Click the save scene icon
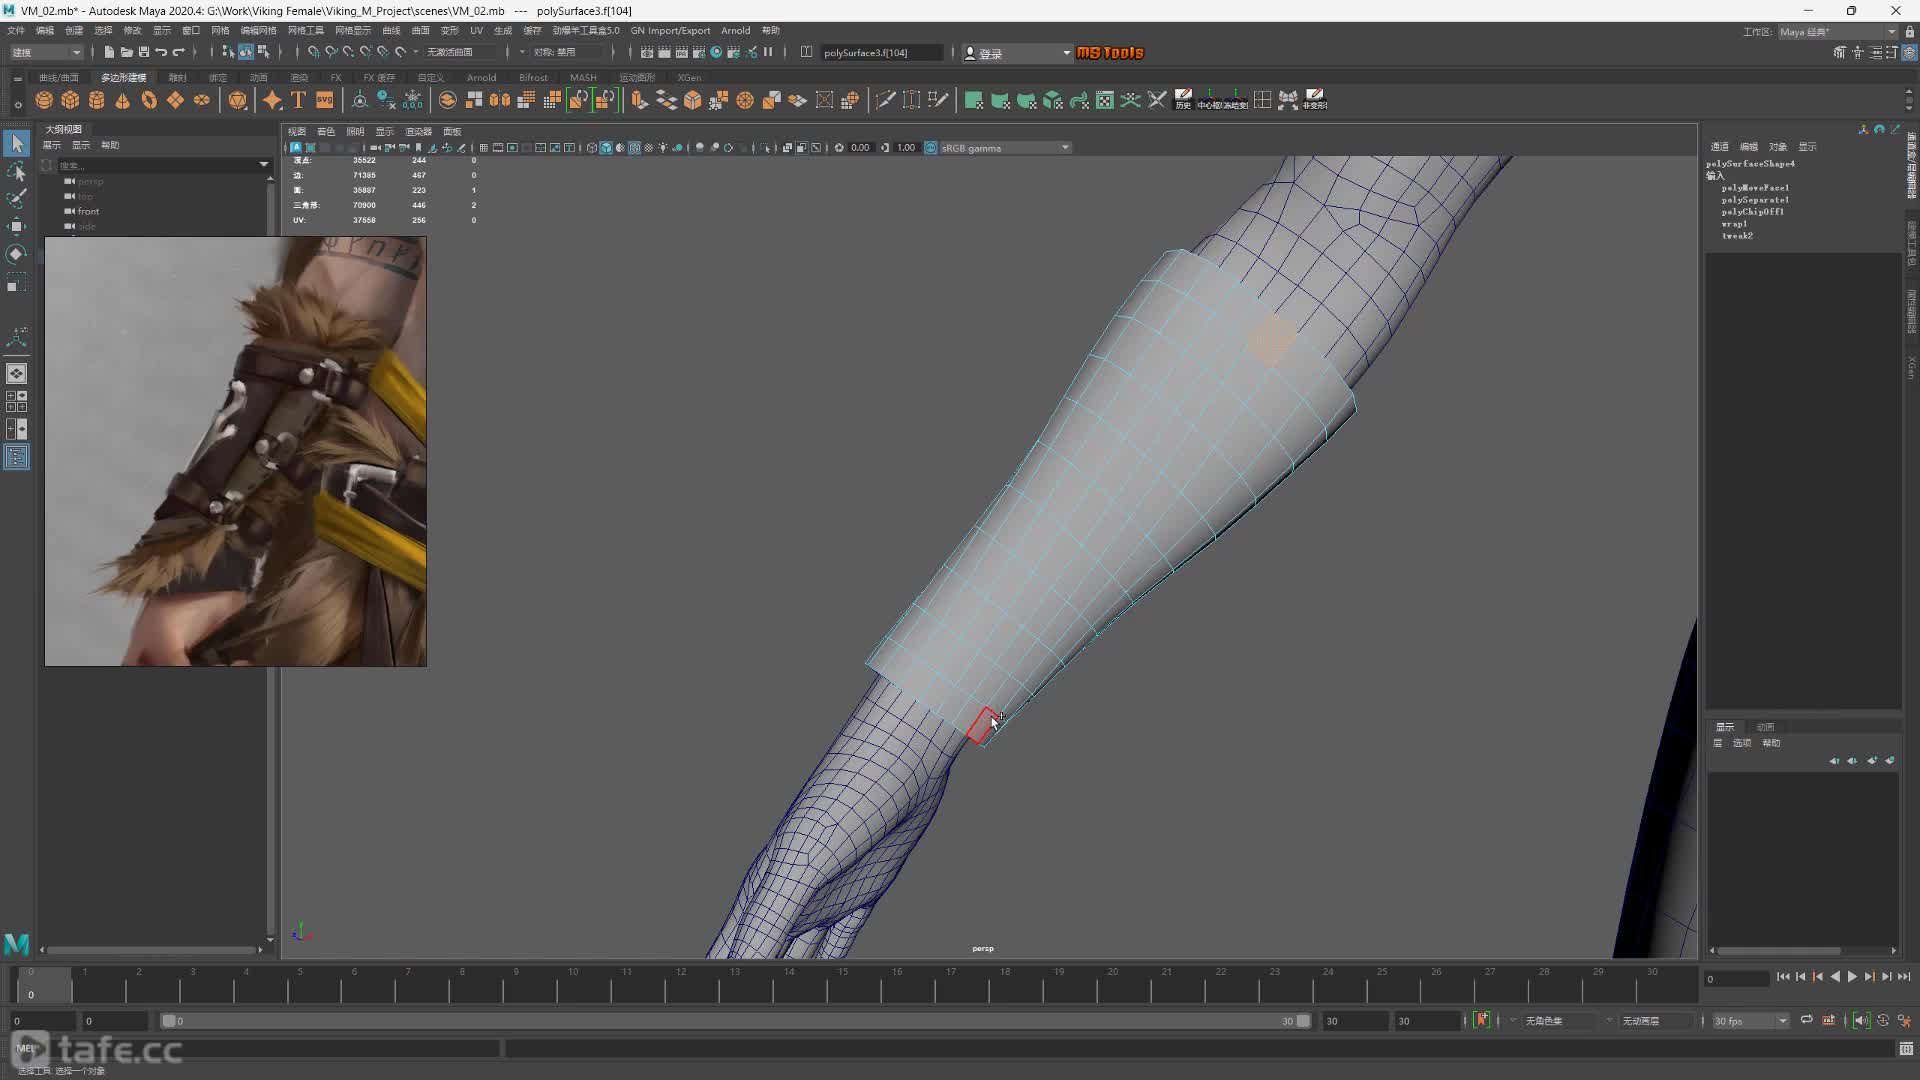 pos(143,52)
